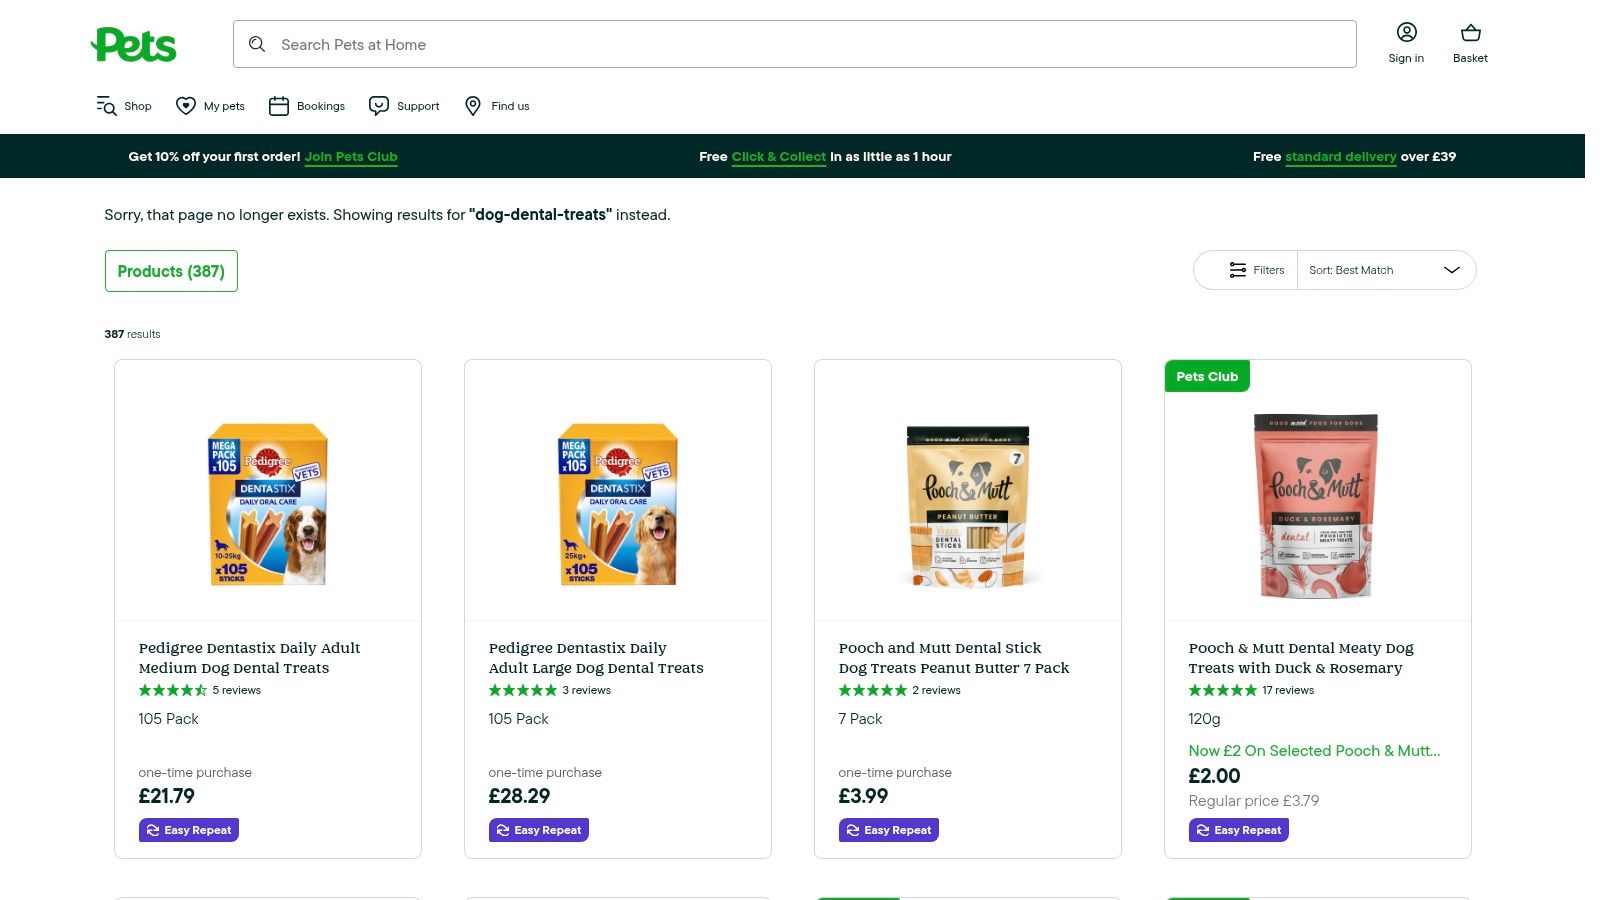Image resolution: width=1600 pixels, height=900 pixels.
Task: Follow the Join Pets Club link
Action: tap(351, 157)
